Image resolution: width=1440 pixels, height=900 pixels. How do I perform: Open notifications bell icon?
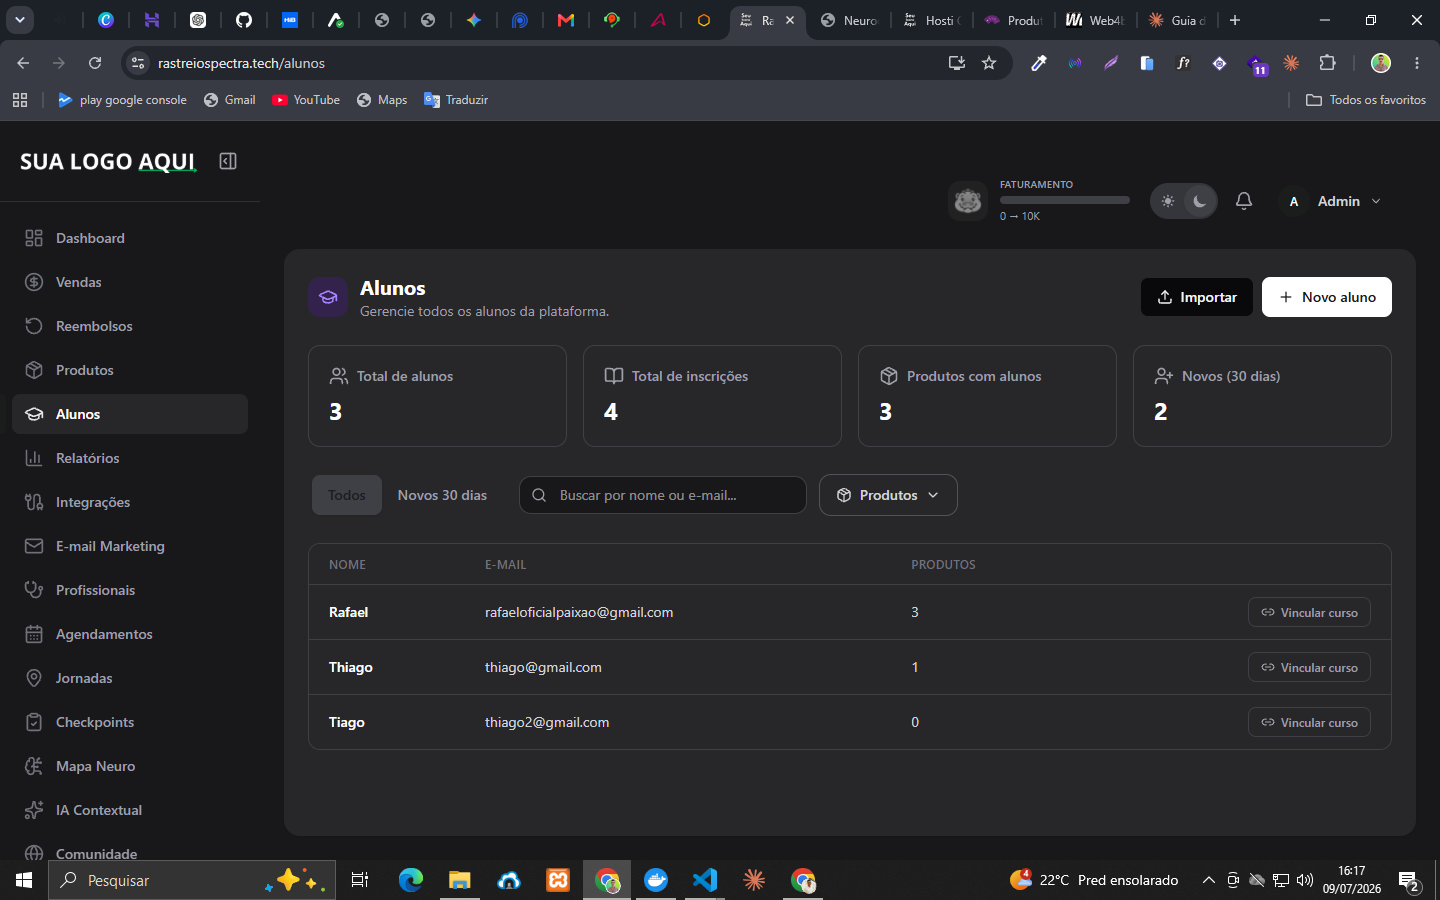tap(1244, 201)
